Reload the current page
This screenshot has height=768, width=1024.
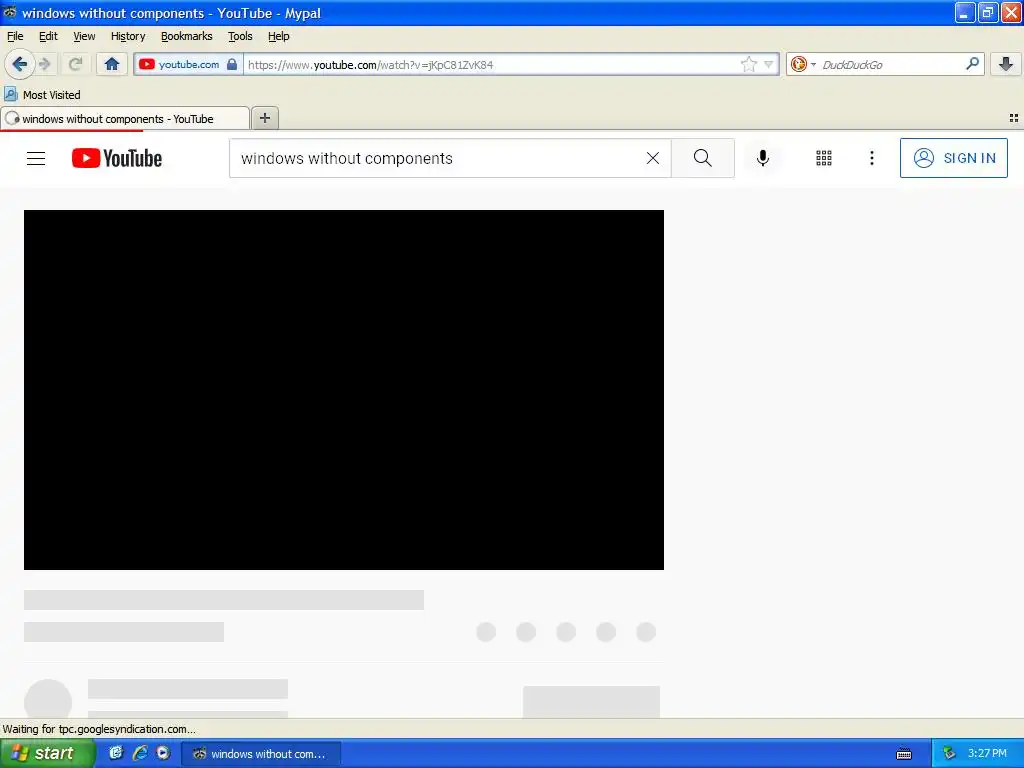coord(76,64)
